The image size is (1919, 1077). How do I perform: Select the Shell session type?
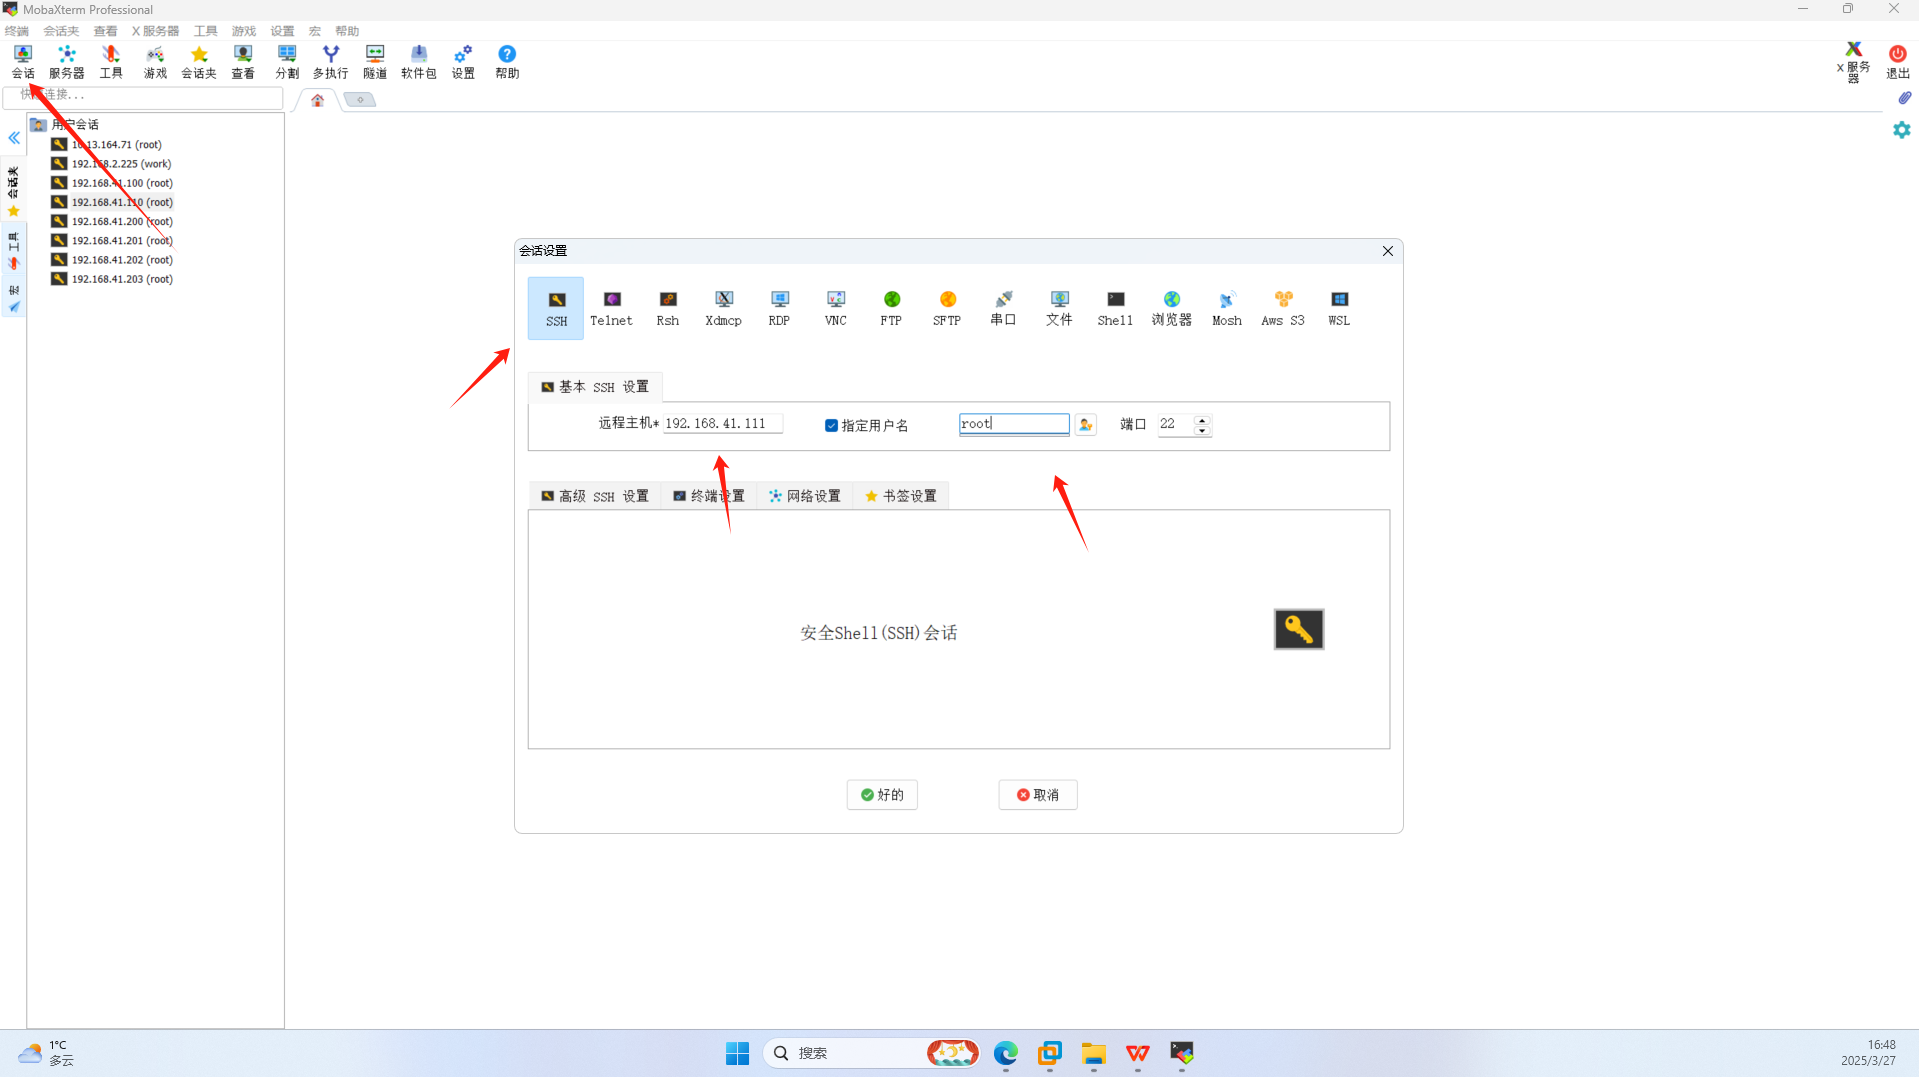(1115, 308)
